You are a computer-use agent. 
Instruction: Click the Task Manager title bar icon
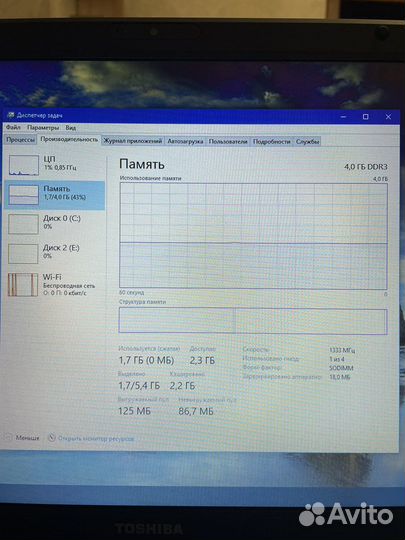click(x=11, y=115)
